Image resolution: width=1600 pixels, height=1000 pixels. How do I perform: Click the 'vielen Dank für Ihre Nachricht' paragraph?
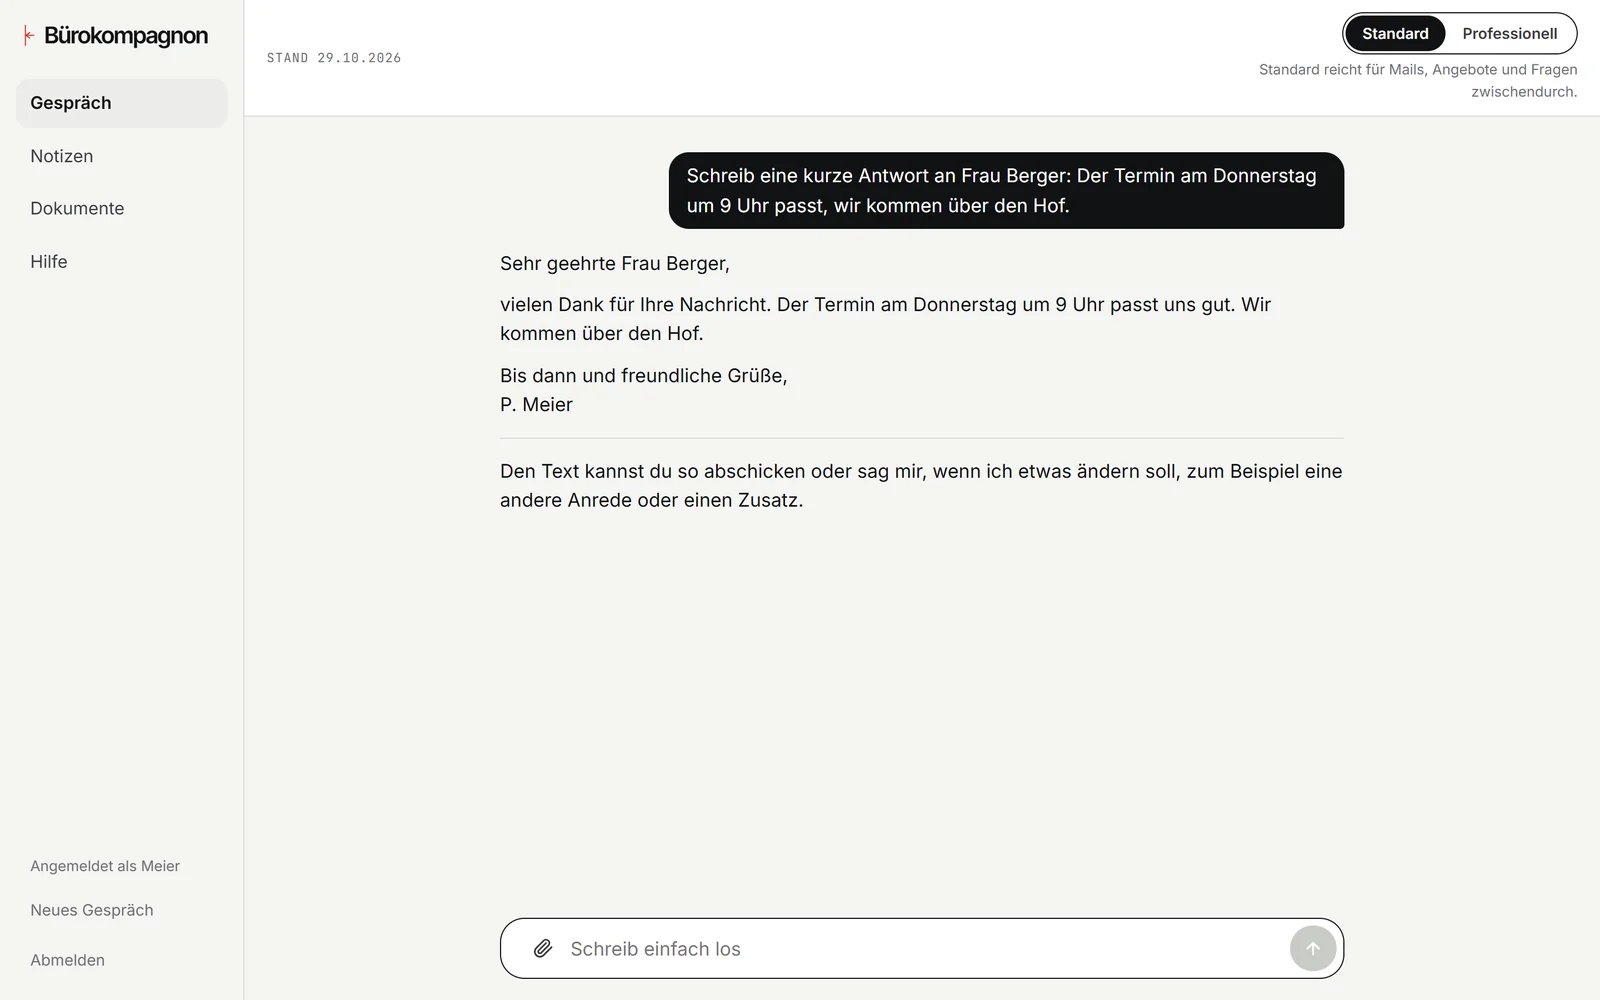[885, 319]
